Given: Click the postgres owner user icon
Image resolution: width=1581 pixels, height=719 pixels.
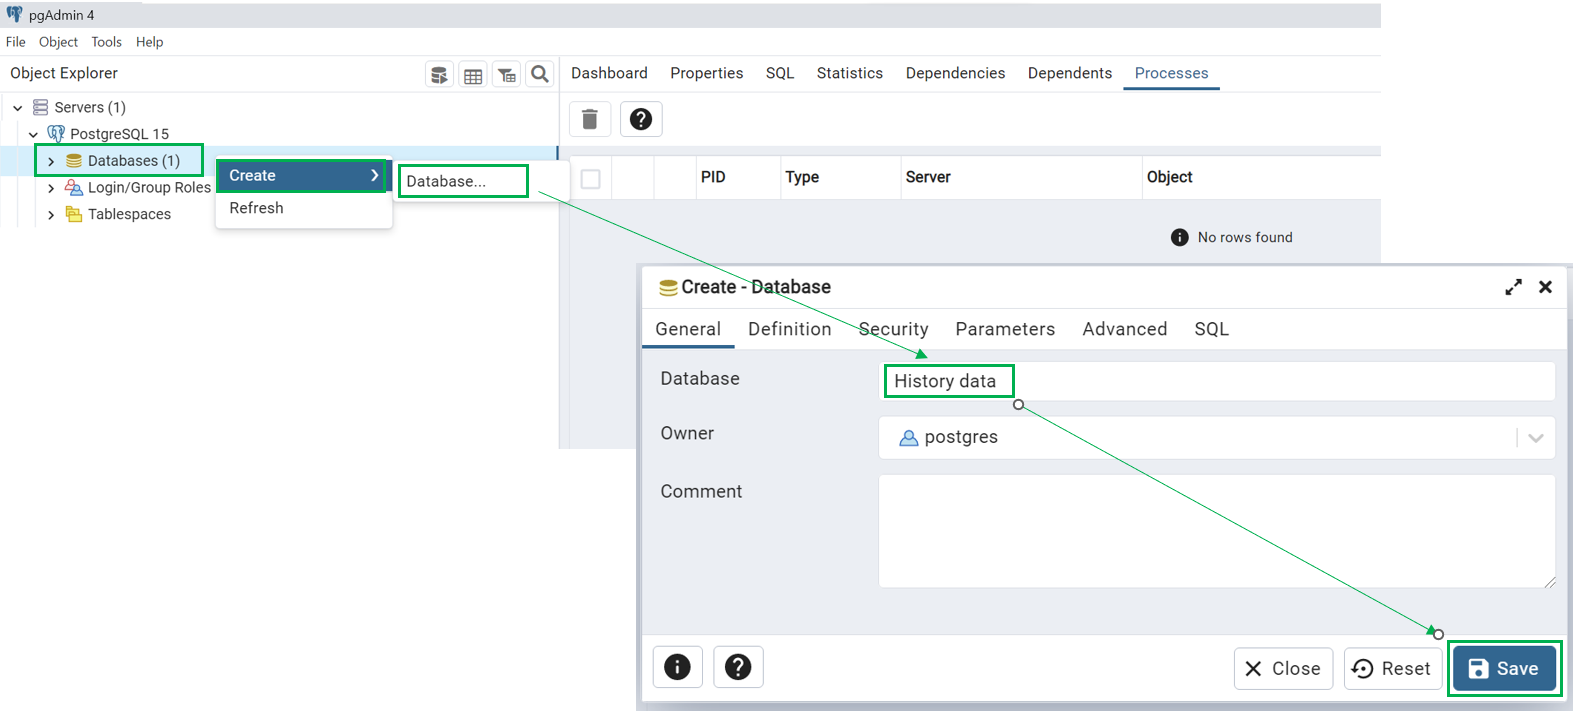Looking at the screenshot, I should pos(908,438).
